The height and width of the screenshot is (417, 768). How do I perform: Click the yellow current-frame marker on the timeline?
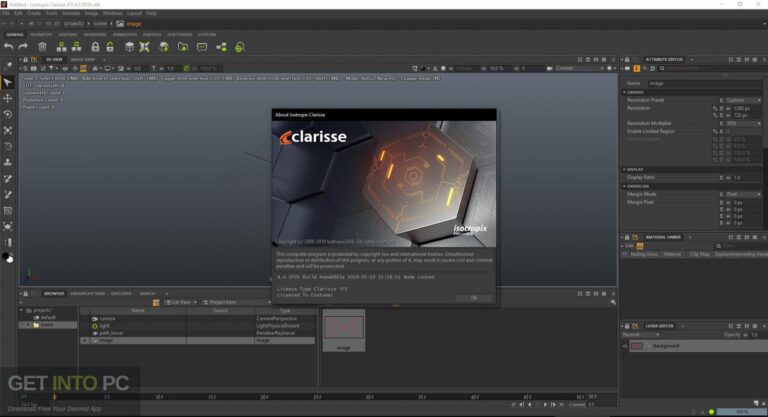[54, 396]
